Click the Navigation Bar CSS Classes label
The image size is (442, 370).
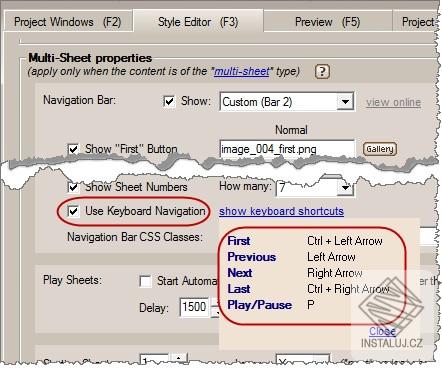[x=135, y=237]
